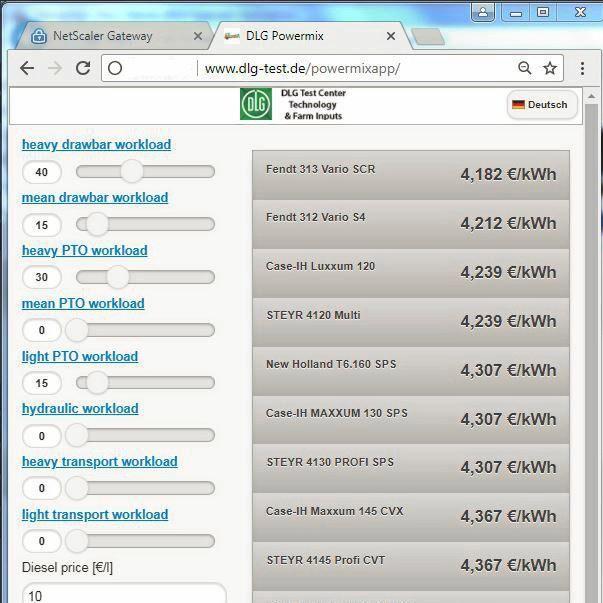Viewport: 603px width, 603px height.
Task: Click the DLG logo in header
Action: (255, 104)
